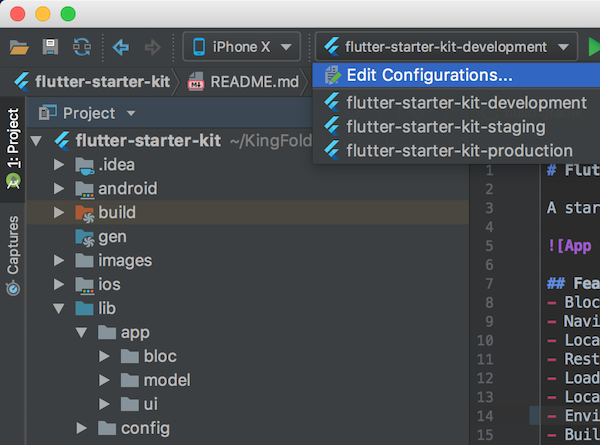Viewport: 600px width, 445px height.
Task: Select the gen folder in tree
Action: pyautogui.click(x=111, y=236)
